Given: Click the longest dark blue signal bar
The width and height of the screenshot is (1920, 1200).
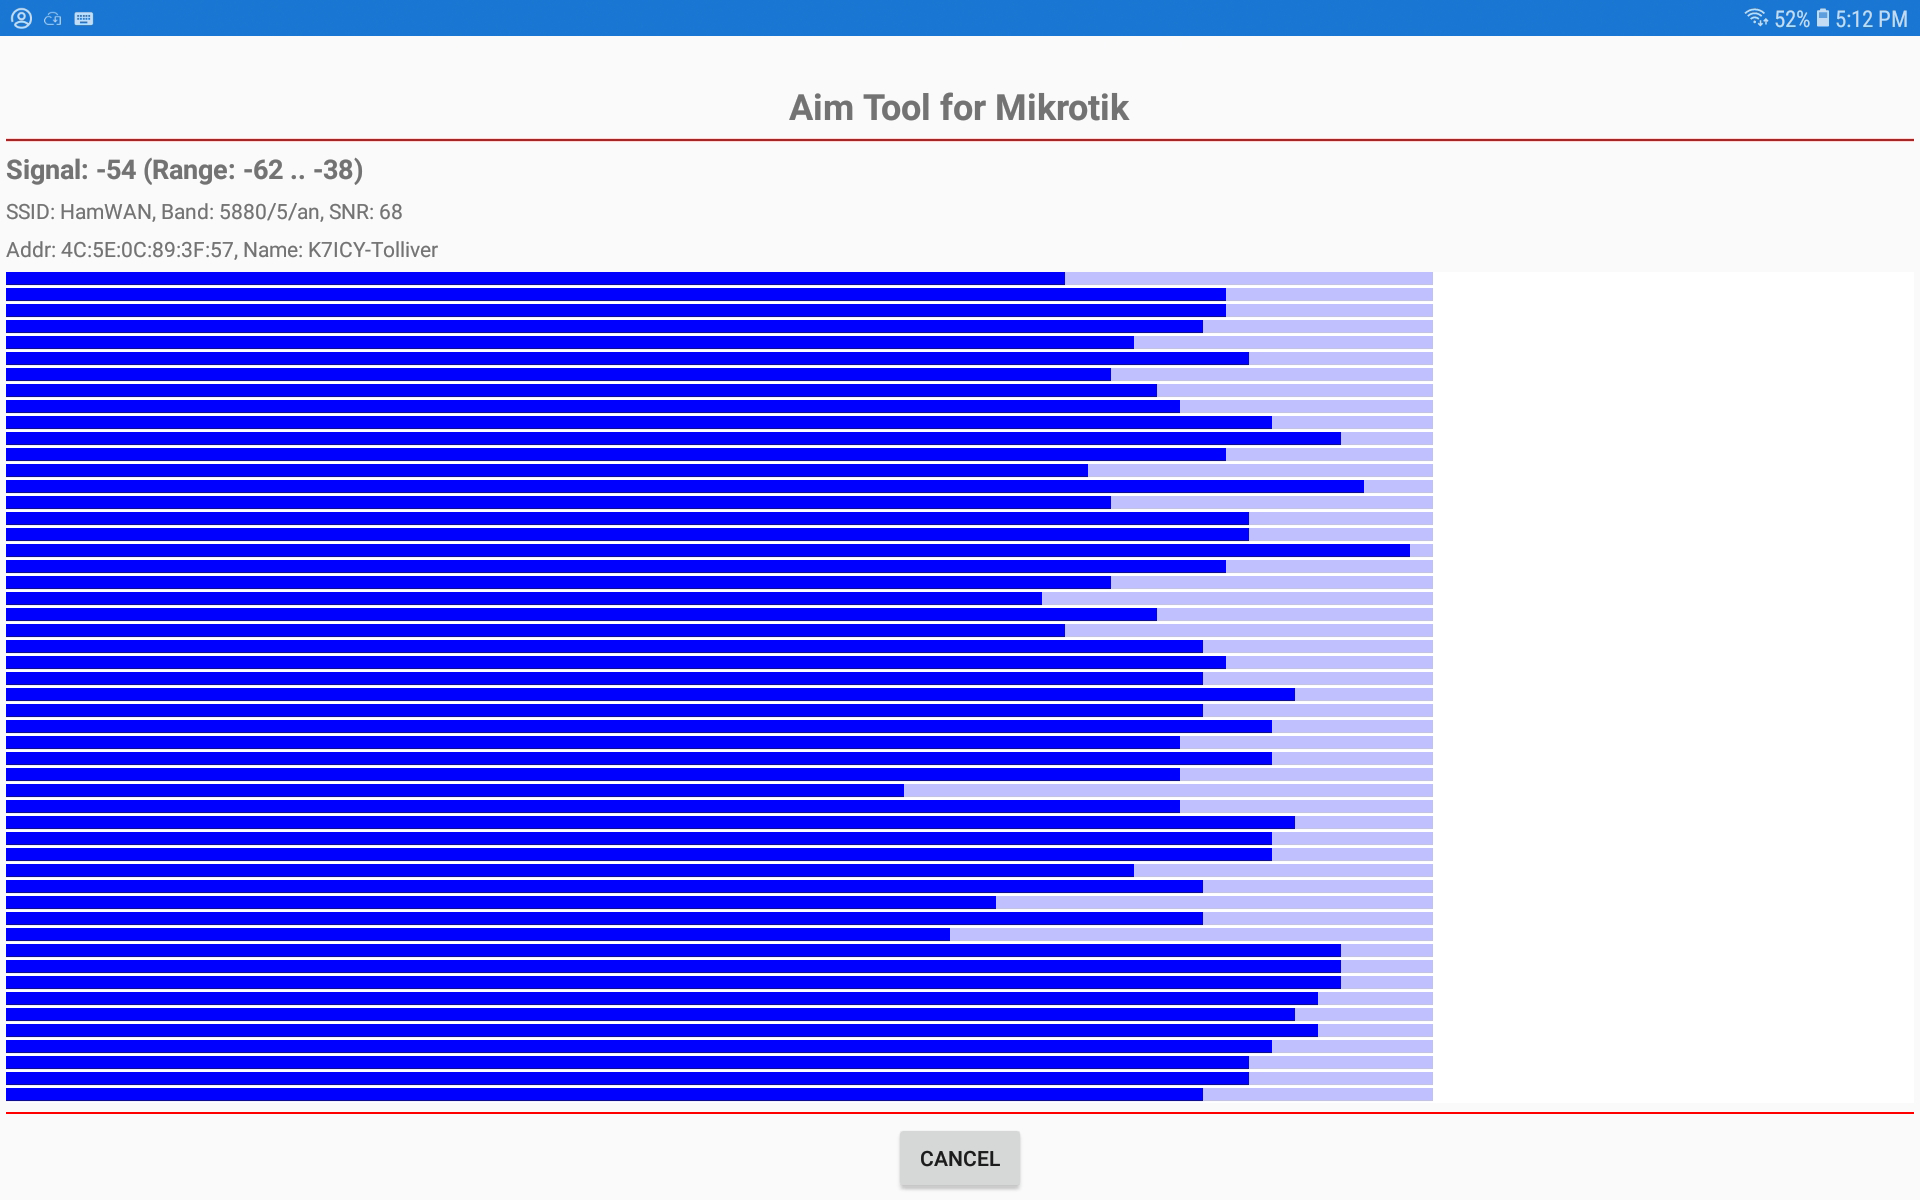Looking at the screenshot, I should [x=707, y=551].
